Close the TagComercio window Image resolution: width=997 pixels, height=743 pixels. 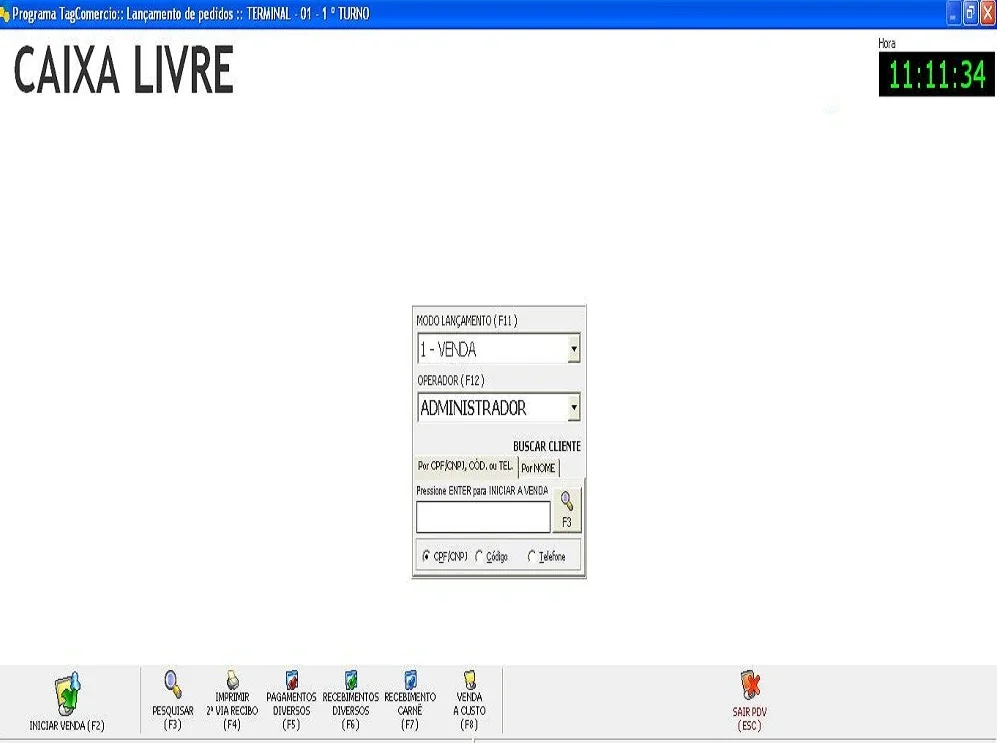click(988, 13)
